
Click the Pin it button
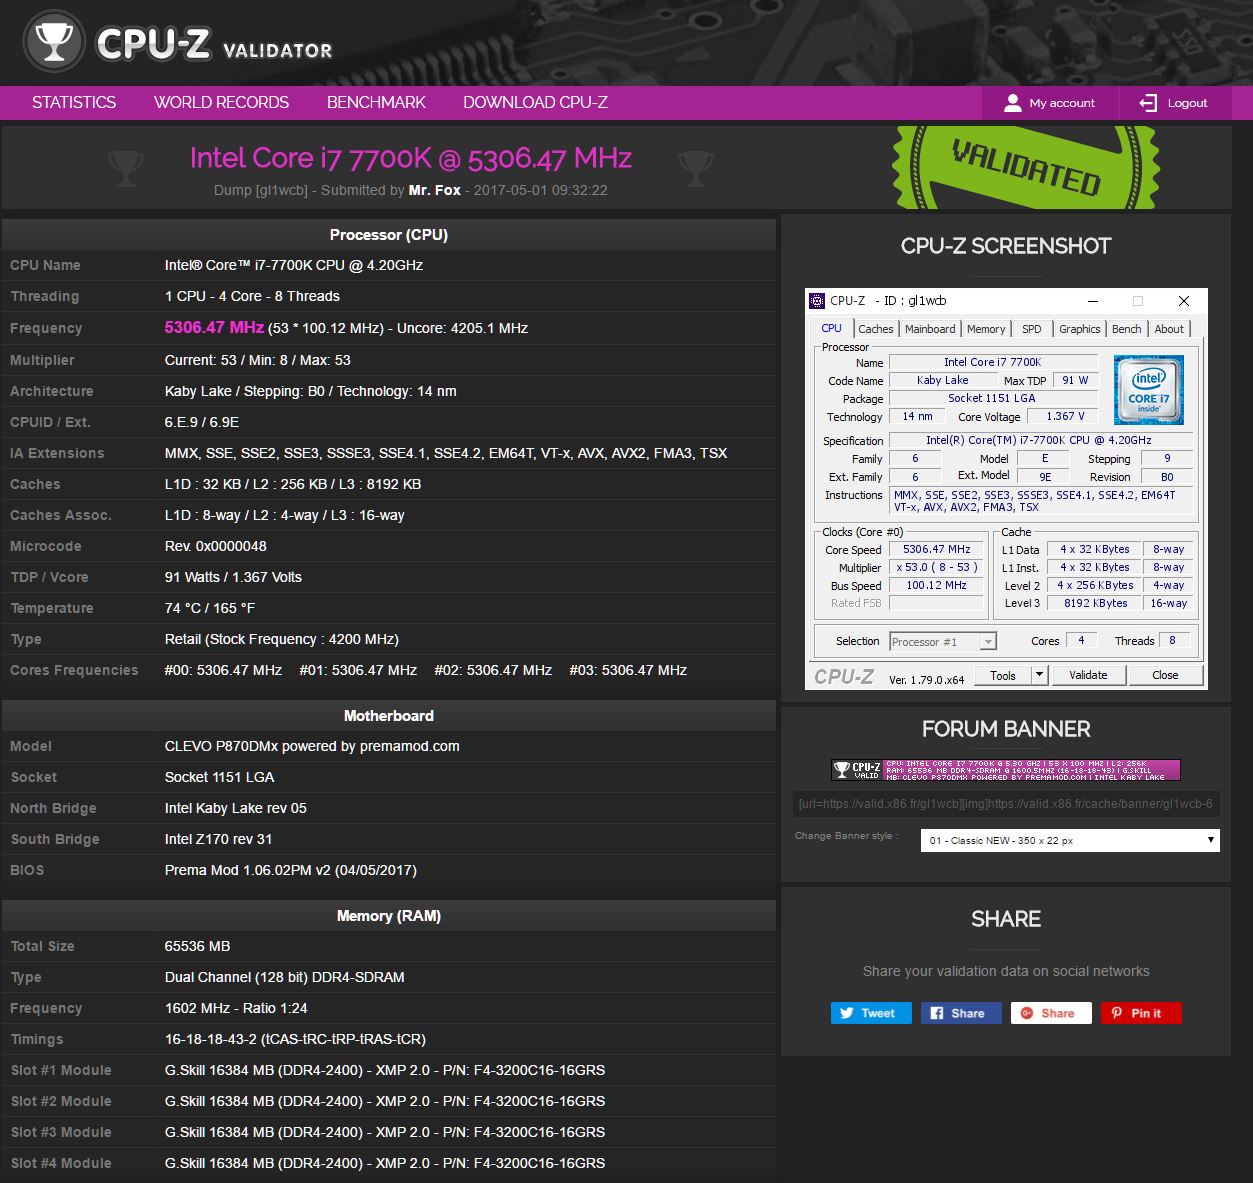click(1141, 1013)
